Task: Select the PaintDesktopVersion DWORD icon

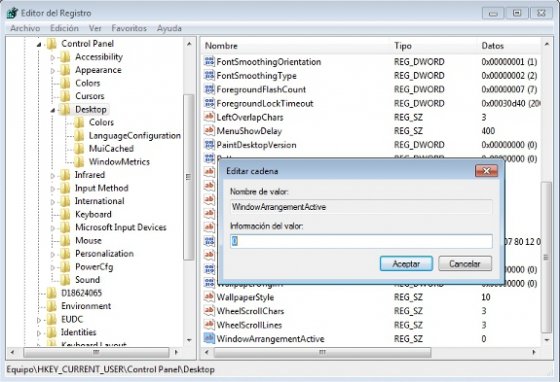Action: click(x=209, y=144)
